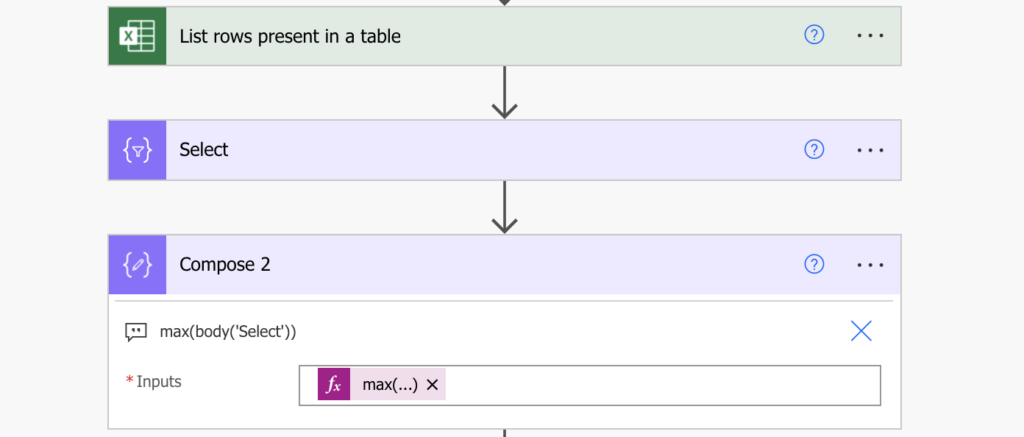The width and height of the screenshot is (1024, 437).
Task: Insert a step between Select and Compose 2
Action: pos(505,207)
